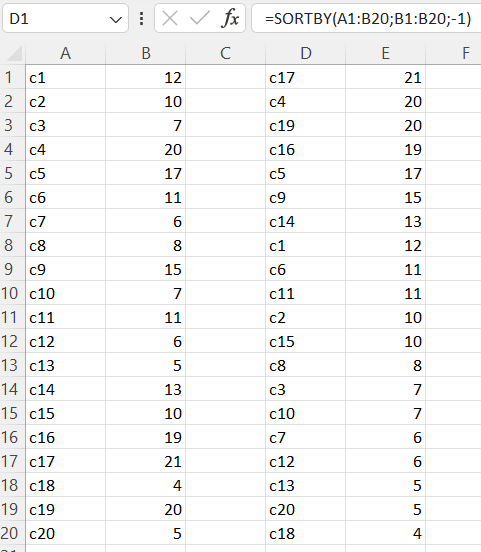This screenshot has width=481, height=552.
Task: Select column B header
Action: pos(145,54)
